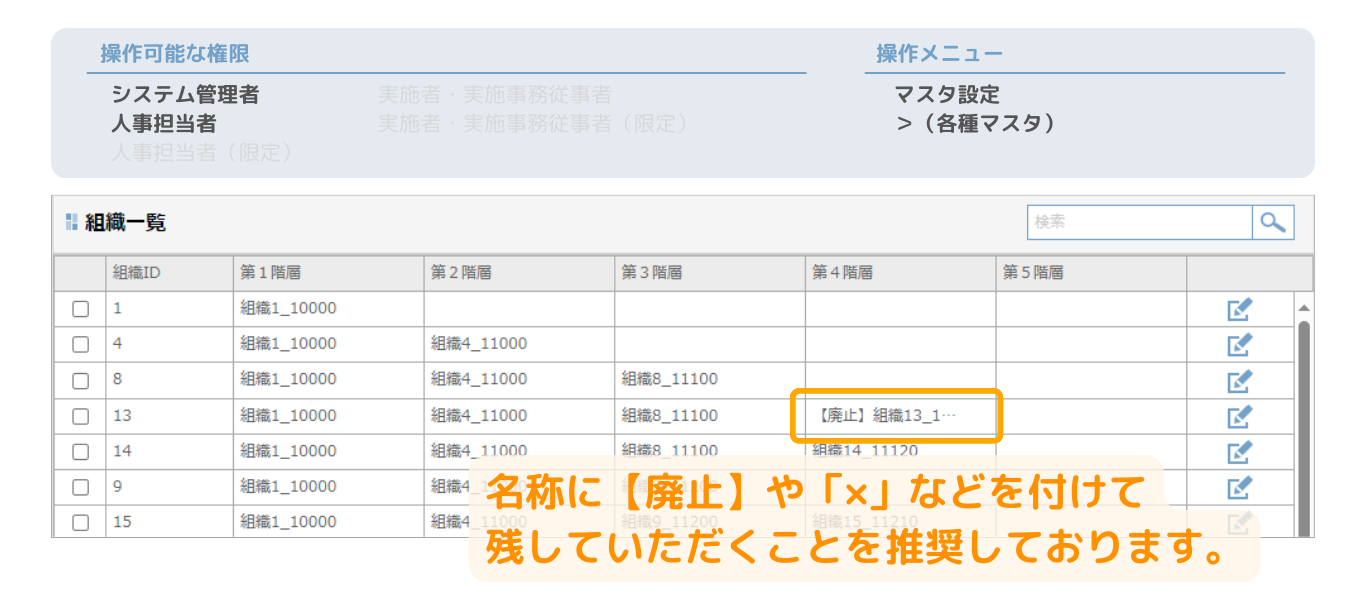Click inside the 検索 search field

(x=1140, y=221)
